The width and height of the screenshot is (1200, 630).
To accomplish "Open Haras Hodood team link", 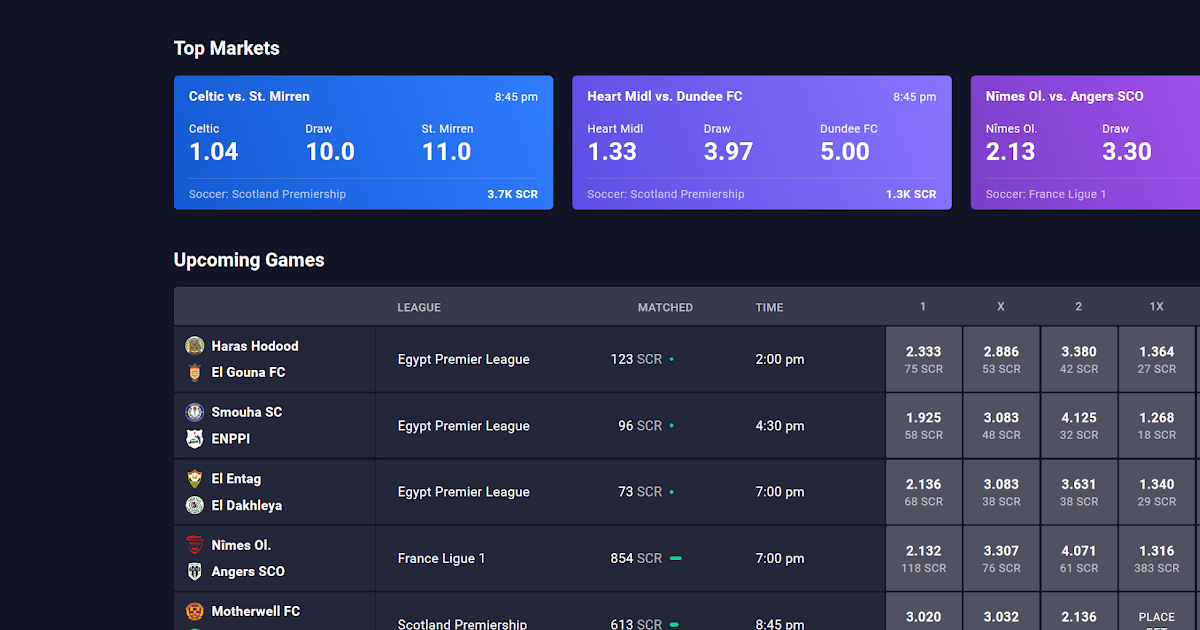I will tap(255, 346).
